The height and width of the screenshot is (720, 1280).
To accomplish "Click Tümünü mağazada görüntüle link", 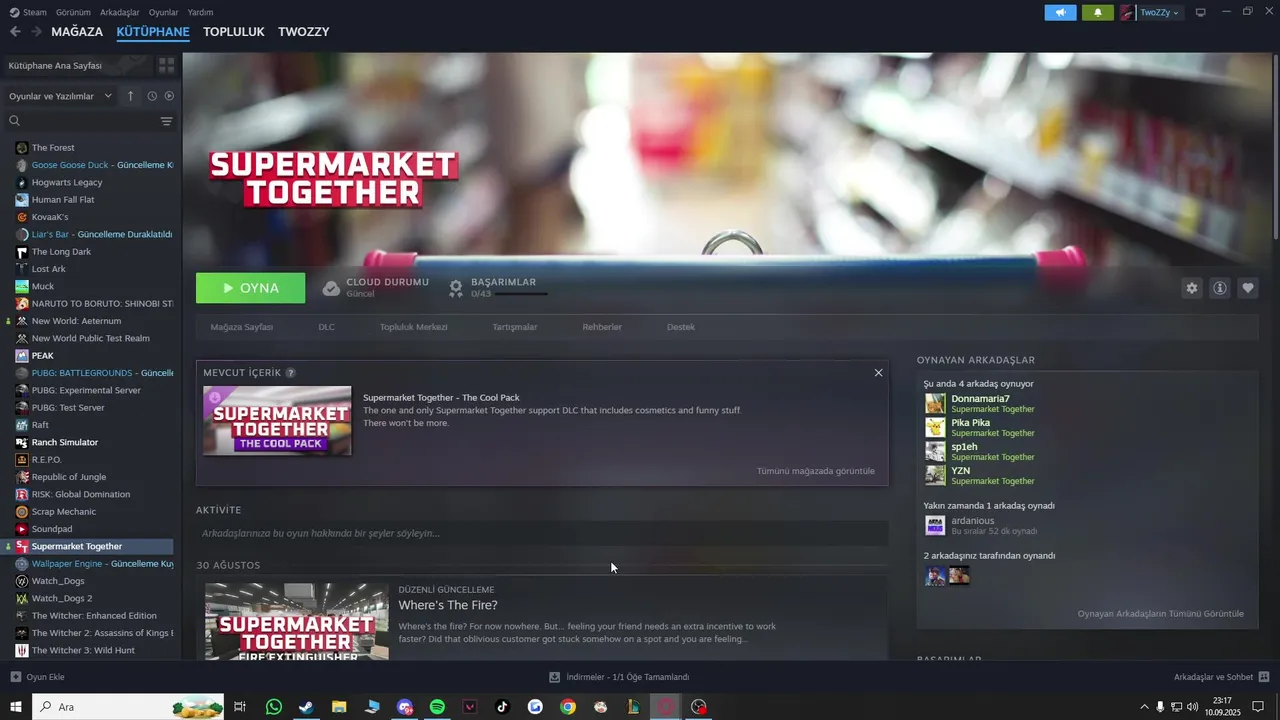I will tap(816, 471).
